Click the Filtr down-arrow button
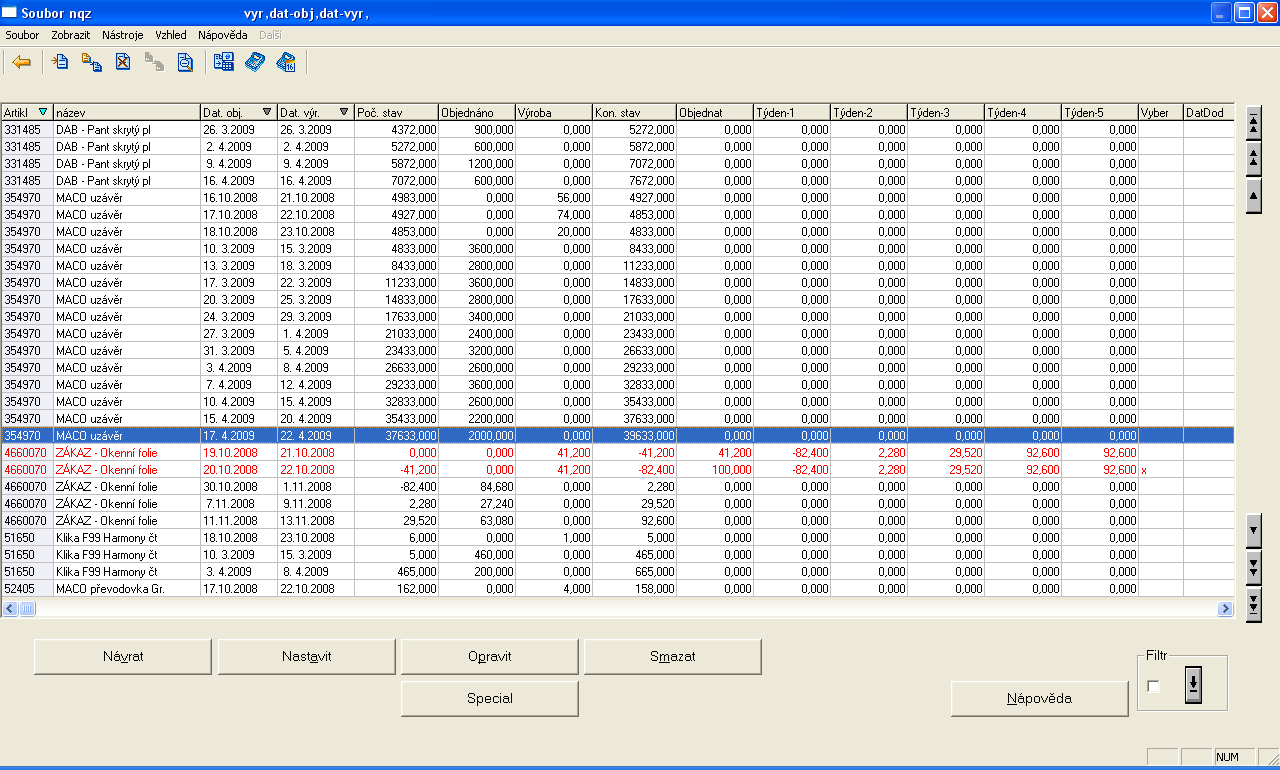Image resolution: width=1280 pixels, height=770 pixels. tap(1194, 686)
